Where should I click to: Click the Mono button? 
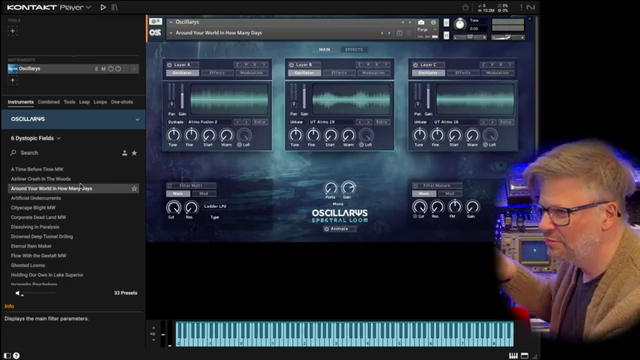coord(338,204)
